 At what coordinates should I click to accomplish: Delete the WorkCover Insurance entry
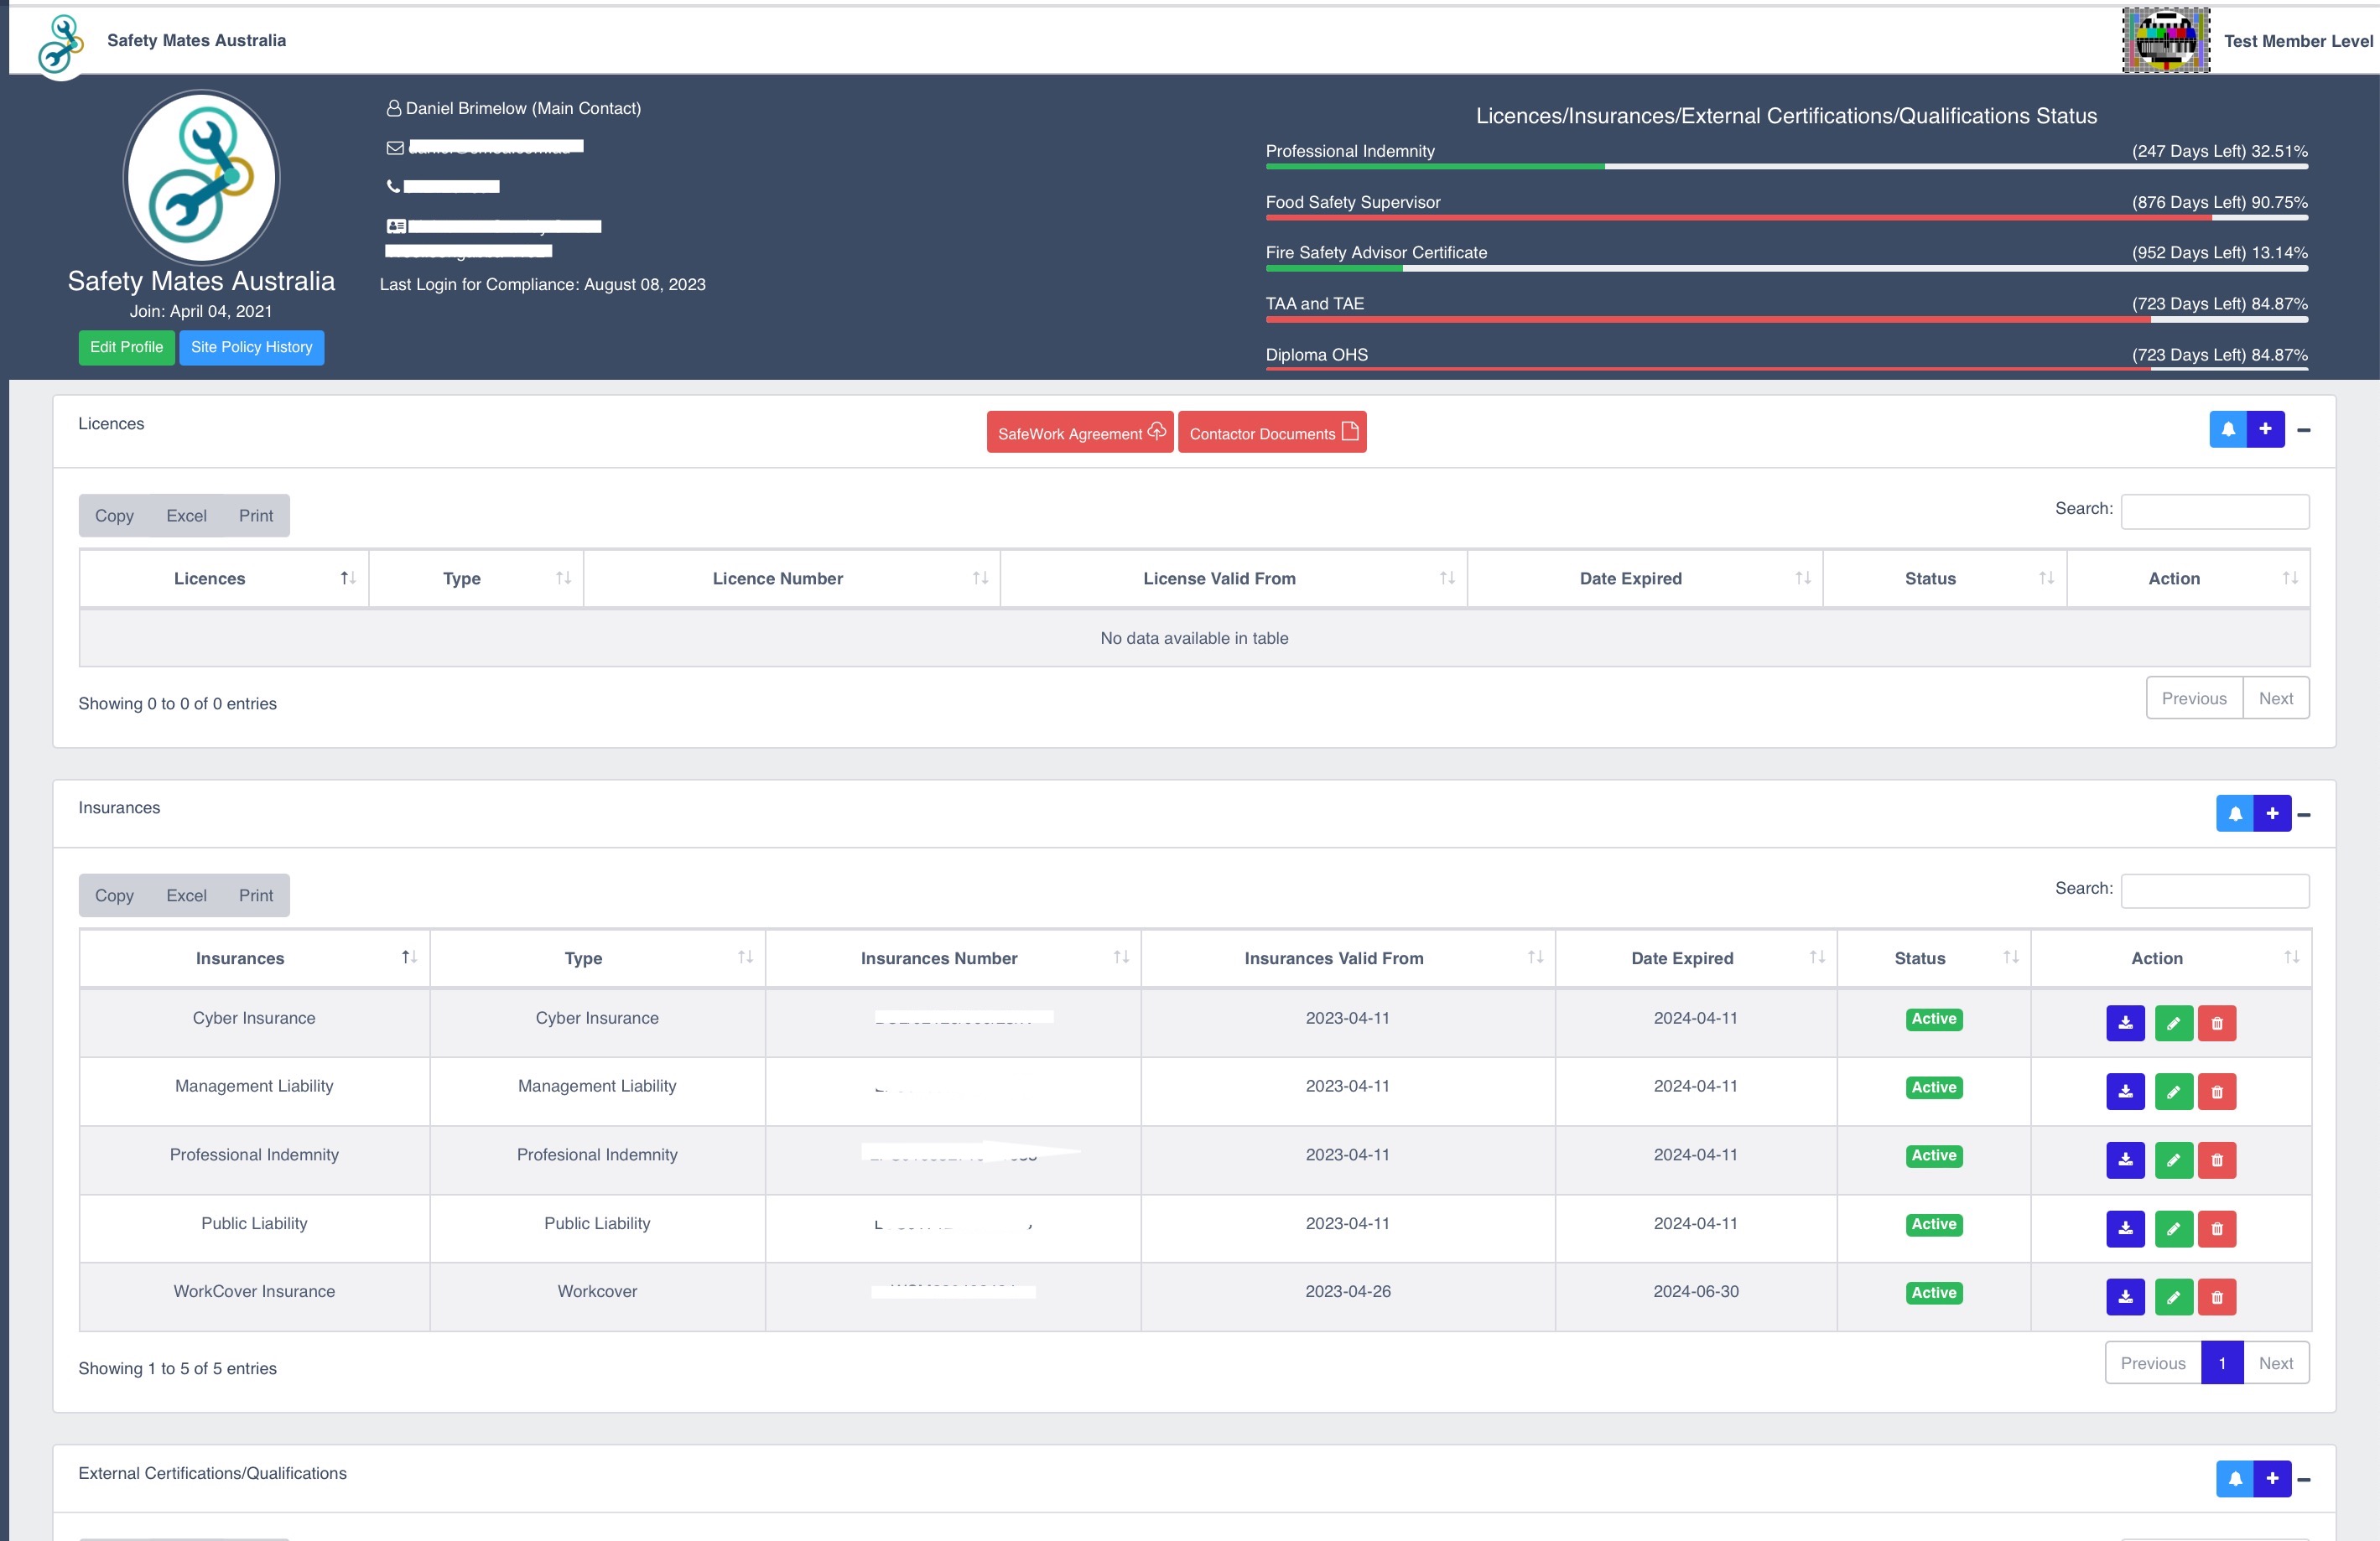coord(2217,1297)
